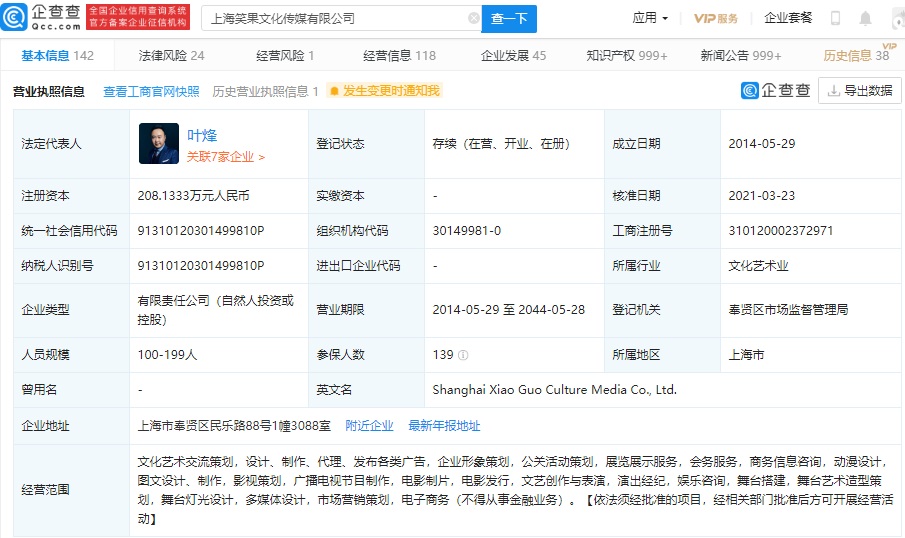The height and width of the screenshot is (538, 905).
Task: Open 叶烽 legal representative profile link
Action: tap(202, 136)
